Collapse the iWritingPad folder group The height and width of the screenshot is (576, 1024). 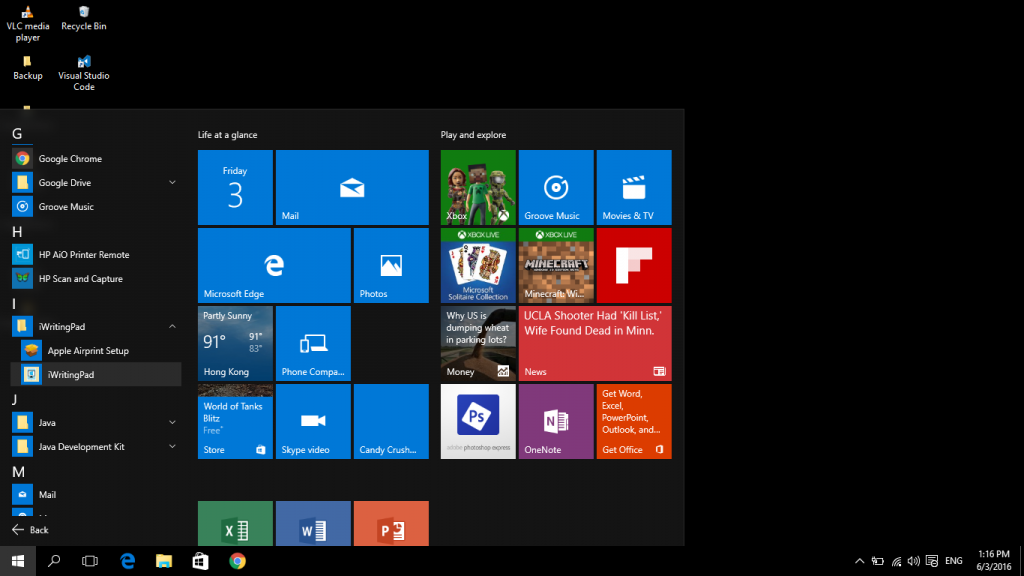tap(172, 327)
